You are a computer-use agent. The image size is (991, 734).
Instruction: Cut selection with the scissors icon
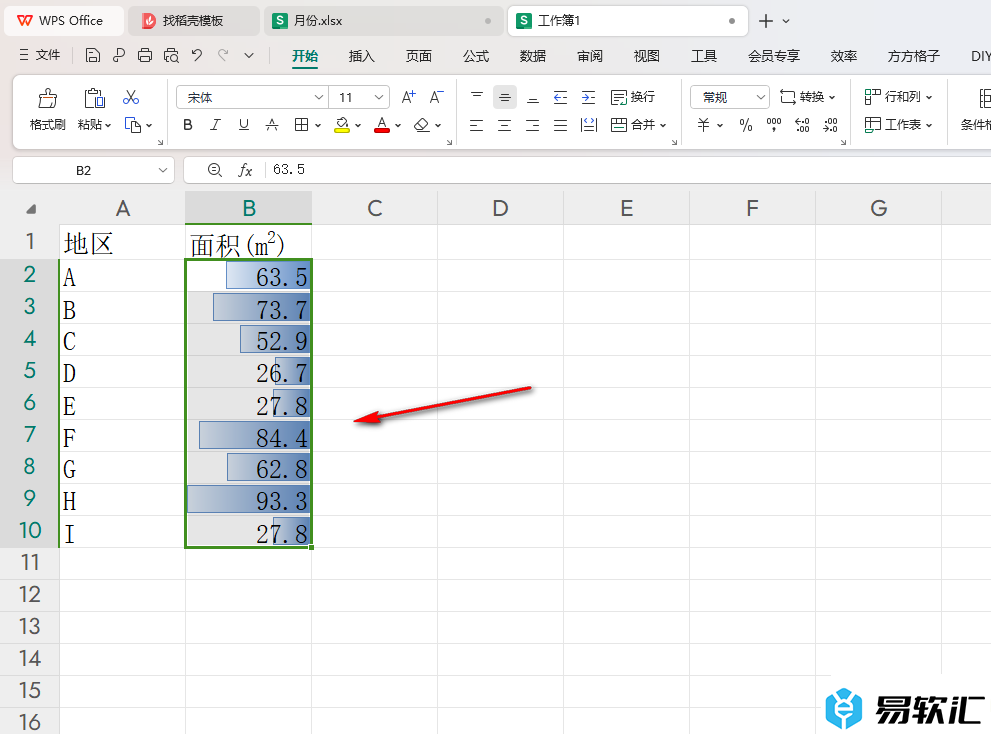coord(131,97)
